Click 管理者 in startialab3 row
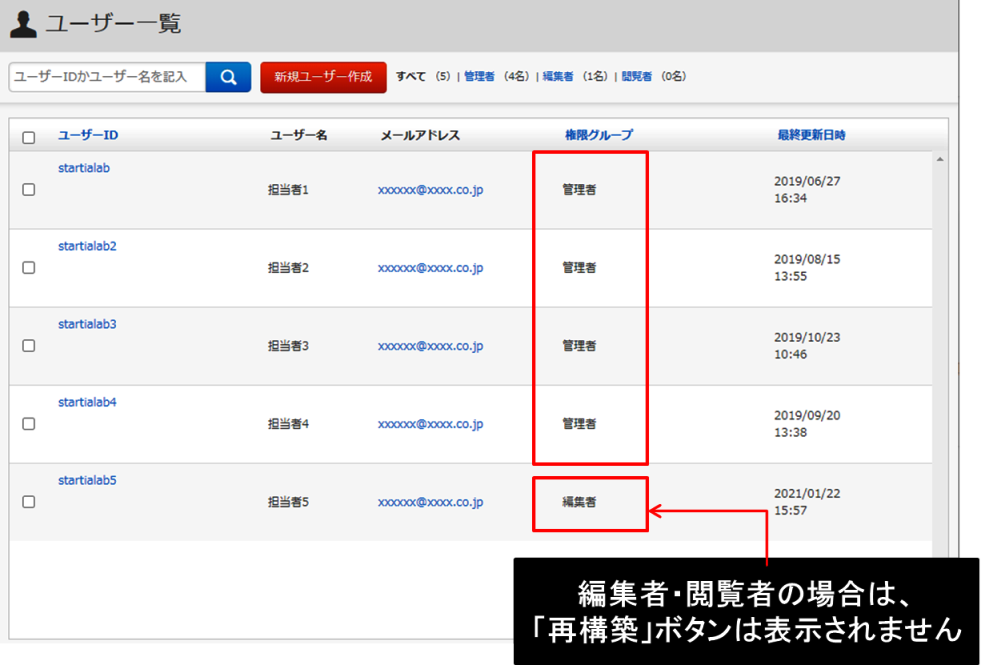981x665 pixels. (x=579, y=346)
